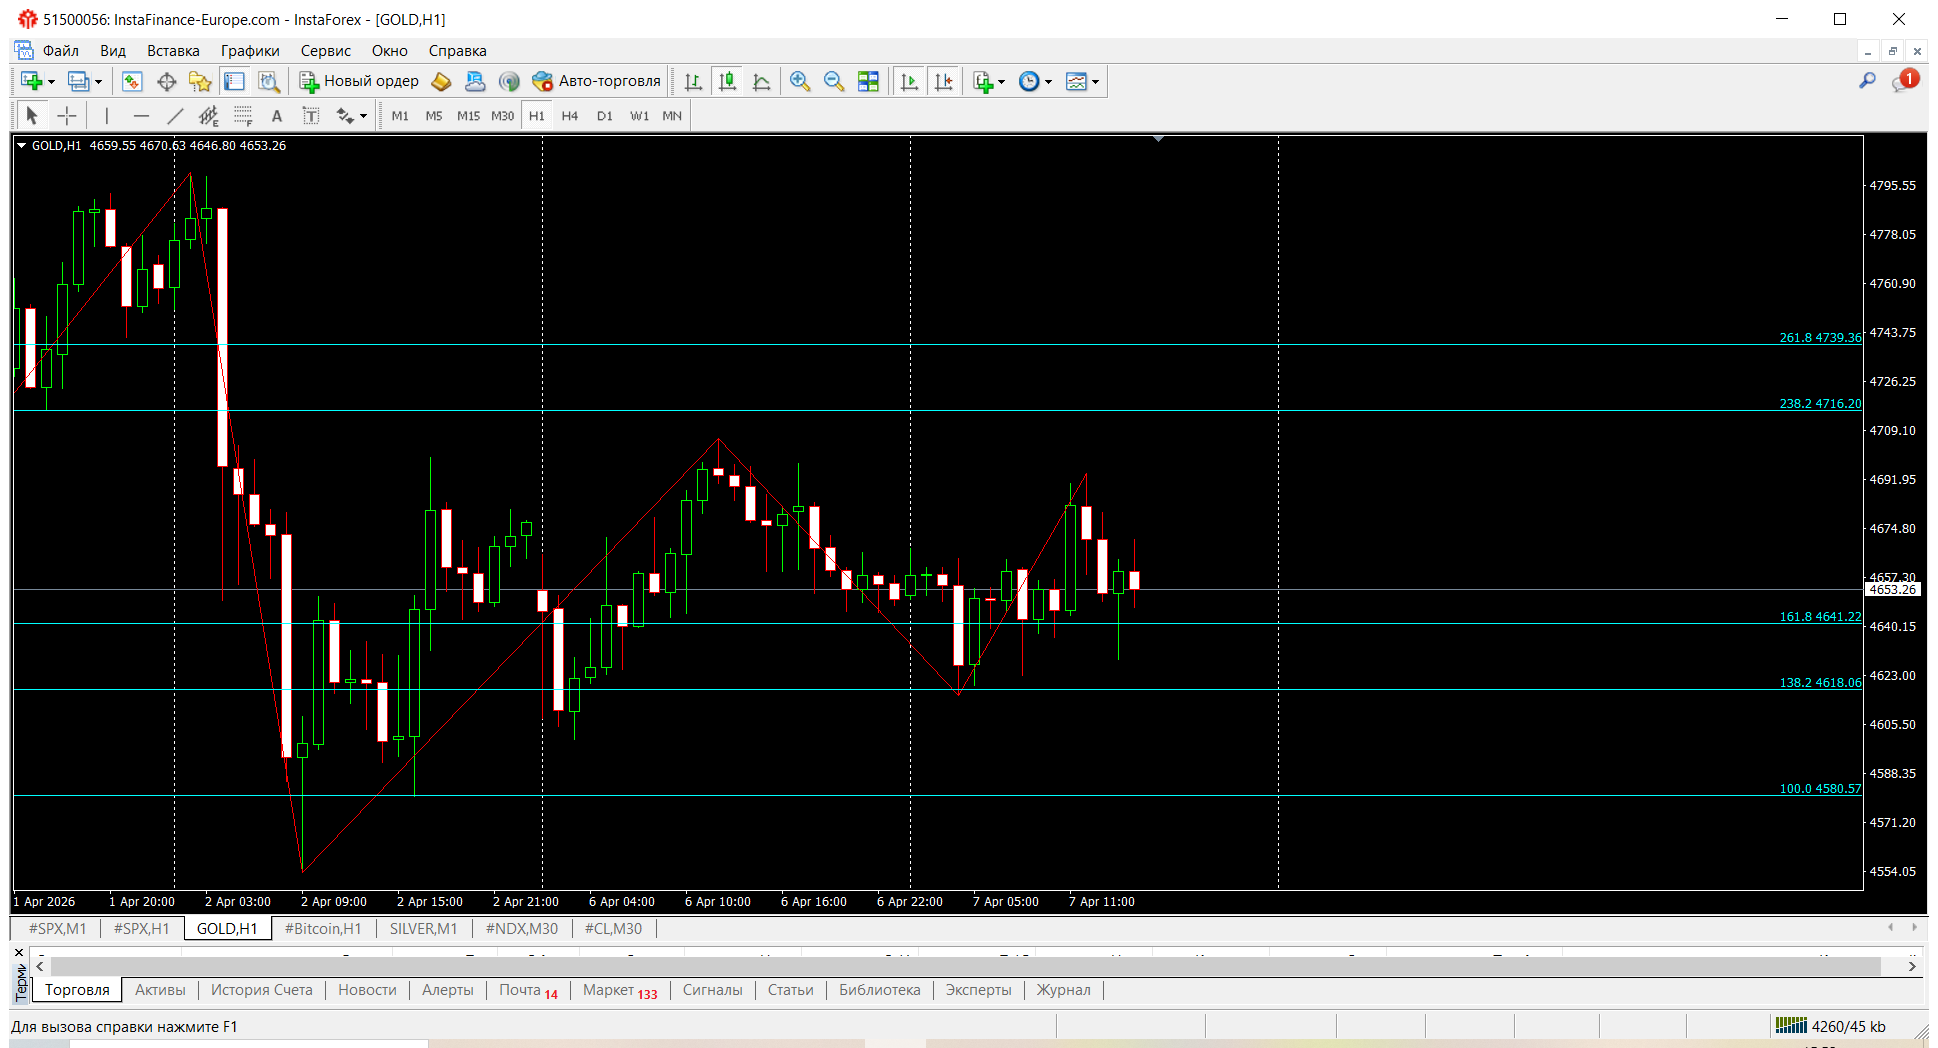Open the search magnifier icon
Screen dimensions: 1938x1048
[1867, 81]
